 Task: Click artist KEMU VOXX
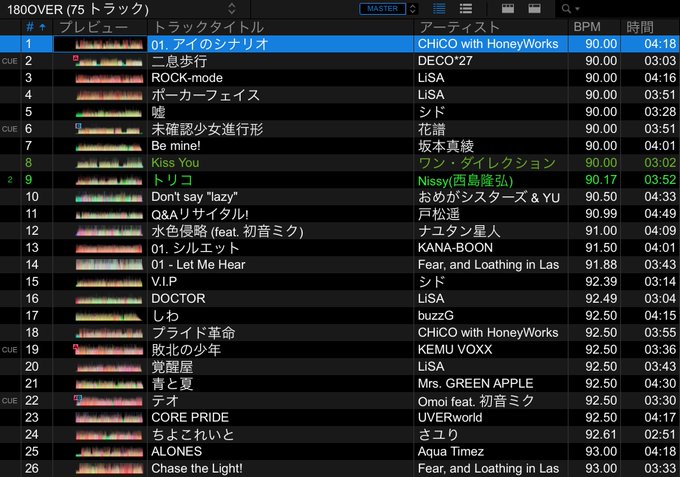click(455, 350)
